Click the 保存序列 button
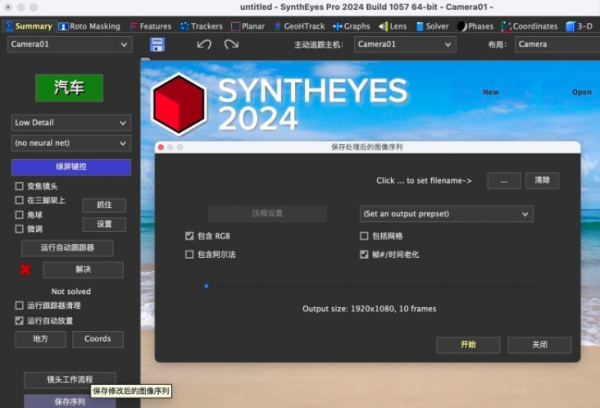 pos(70,401)
